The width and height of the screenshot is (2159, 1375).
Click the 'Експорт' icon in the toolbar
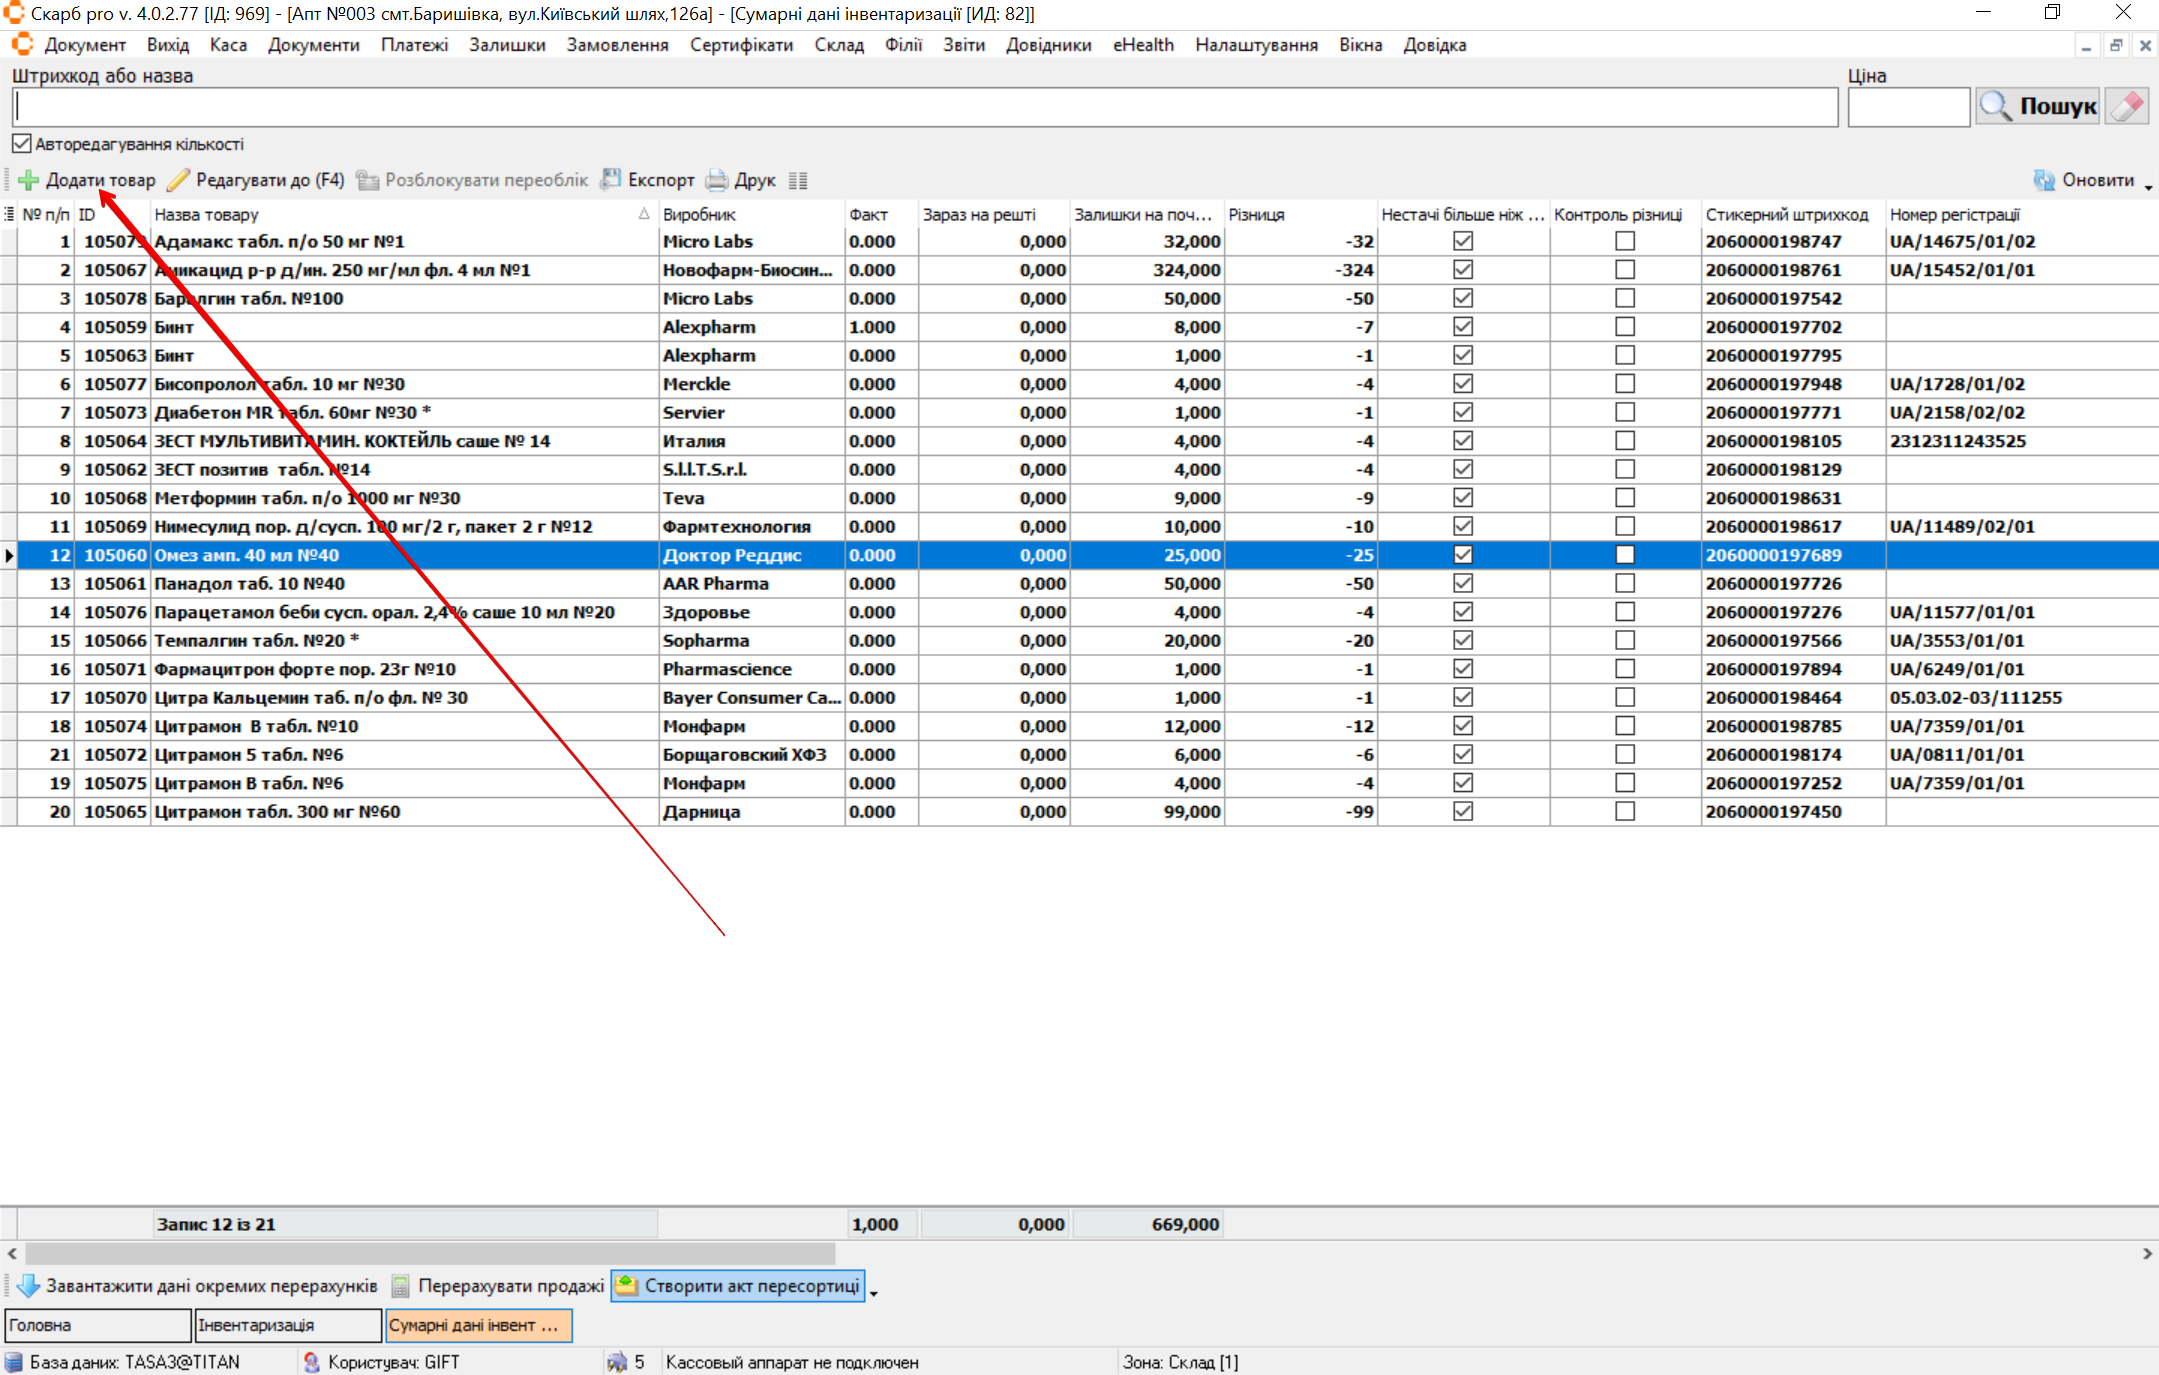tap(610, 180)
